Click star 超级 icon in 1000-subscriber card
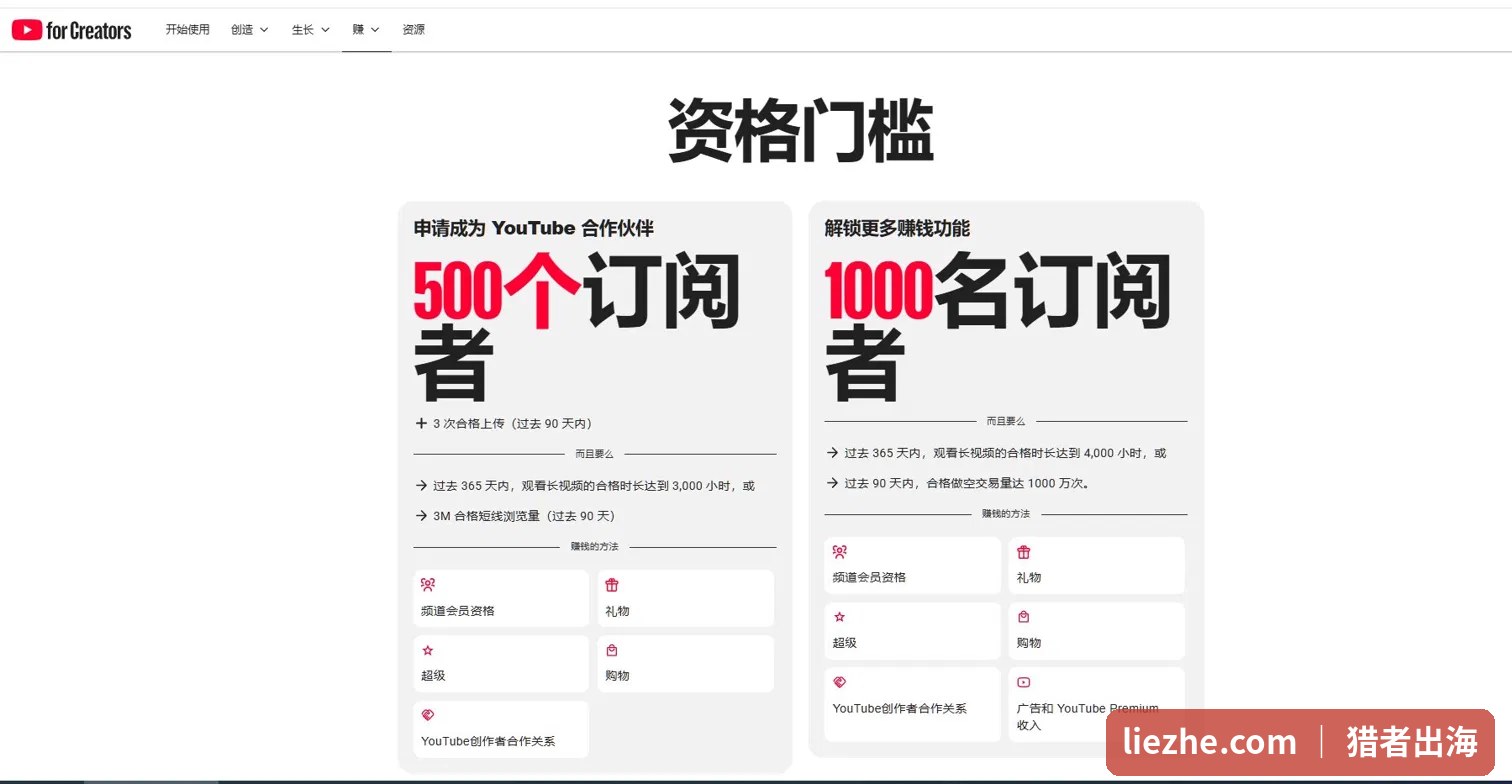The width and height of the screenshot is (1512, 784). (840, 617)
